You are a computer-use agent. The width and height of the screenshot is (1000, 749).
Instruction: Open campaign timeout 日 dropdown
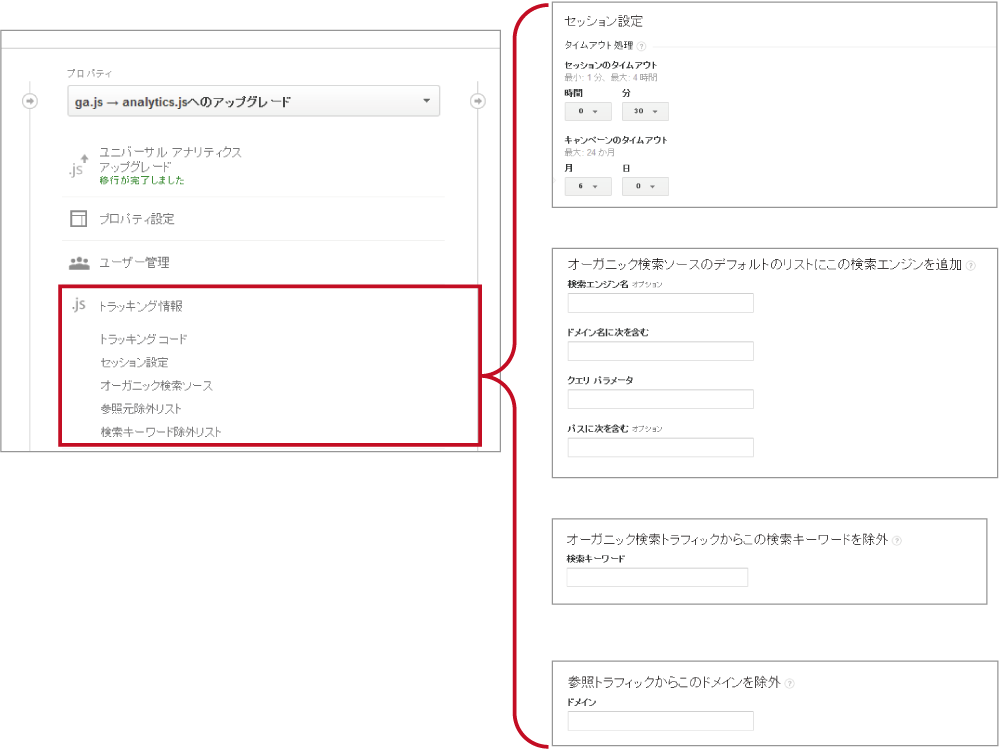pyautogui.click(x=645, y=186)
